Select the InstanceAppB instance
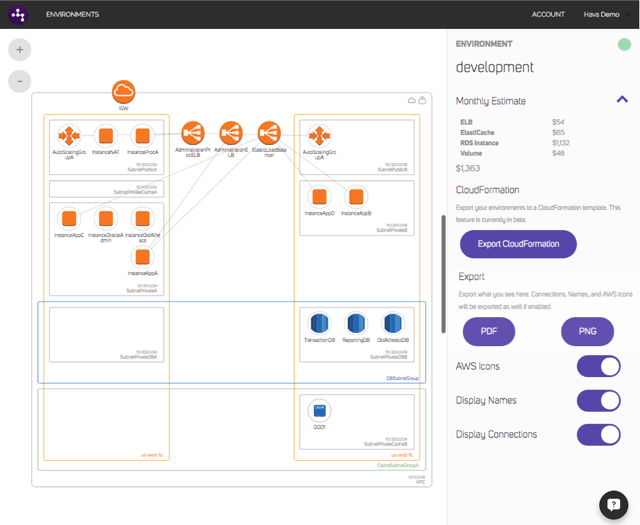The image size is (640, 525). (356, 196)
